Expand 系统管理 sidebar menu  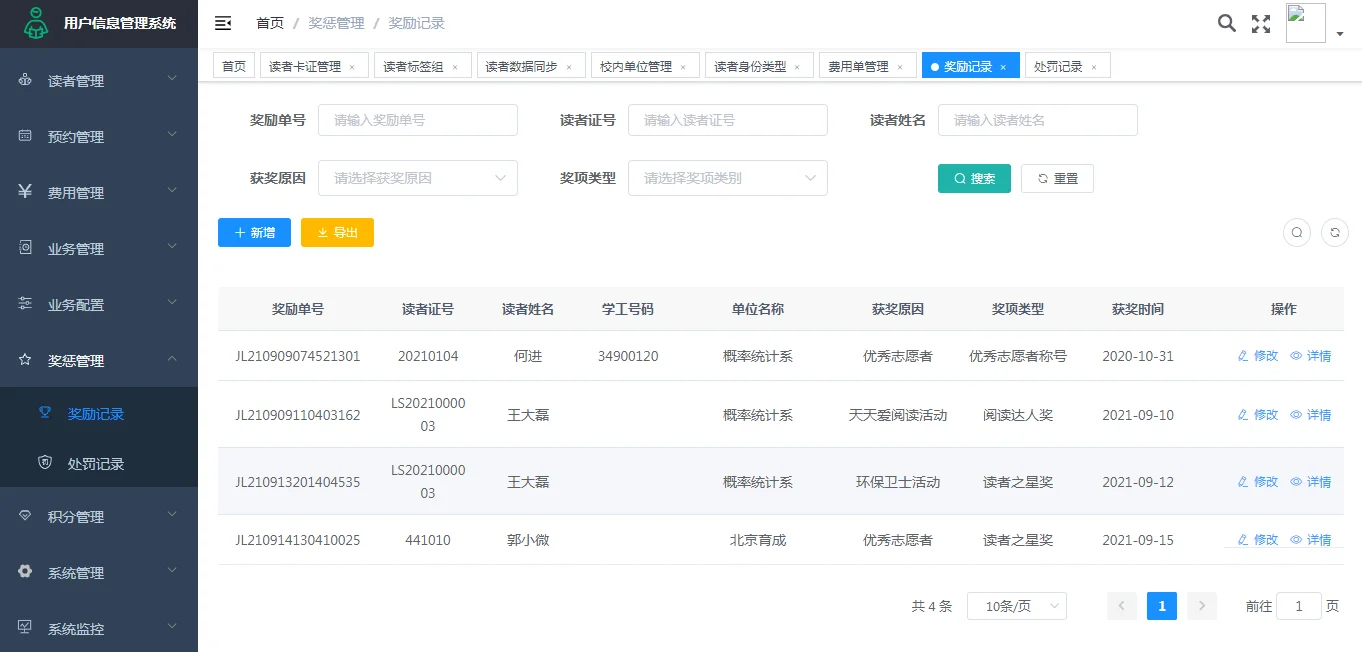click(99, 573)
